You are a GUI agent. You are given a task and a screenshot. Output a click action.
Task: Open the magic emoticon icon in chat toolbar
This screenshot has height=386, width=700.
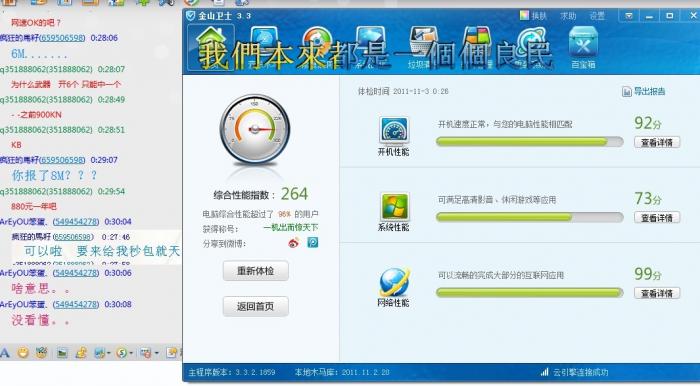click(x=42, y=353)
